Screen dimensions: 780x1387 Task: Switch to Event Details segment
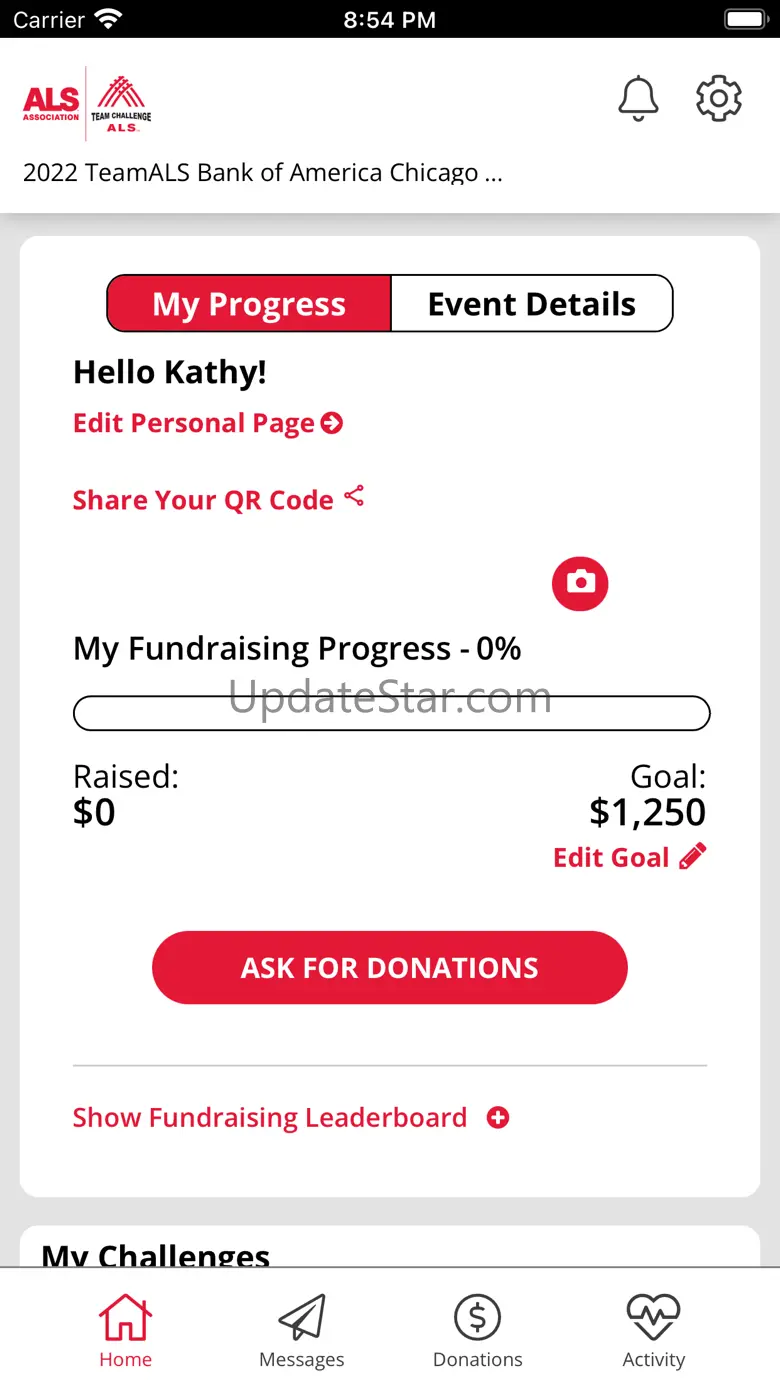[x=531, y=304]
